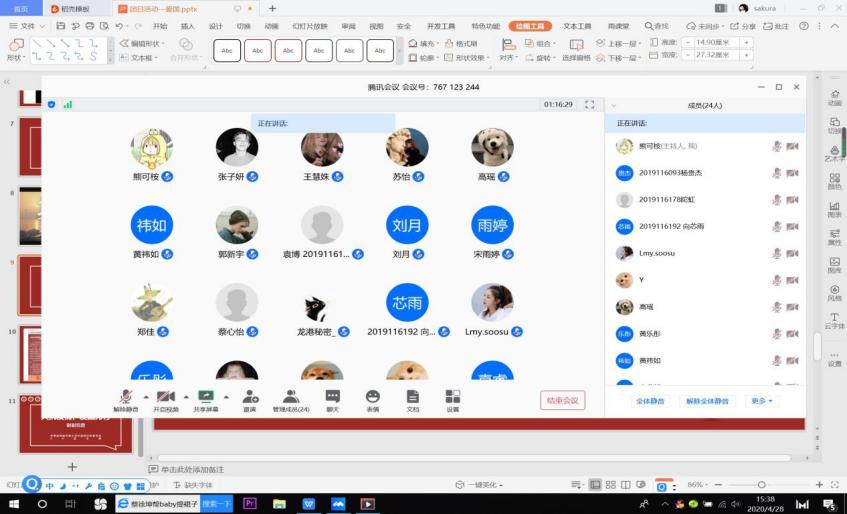Viewport: 847px width, 514px height.
Task: Click the Windows Start button
Action: [x=14, y=503]
